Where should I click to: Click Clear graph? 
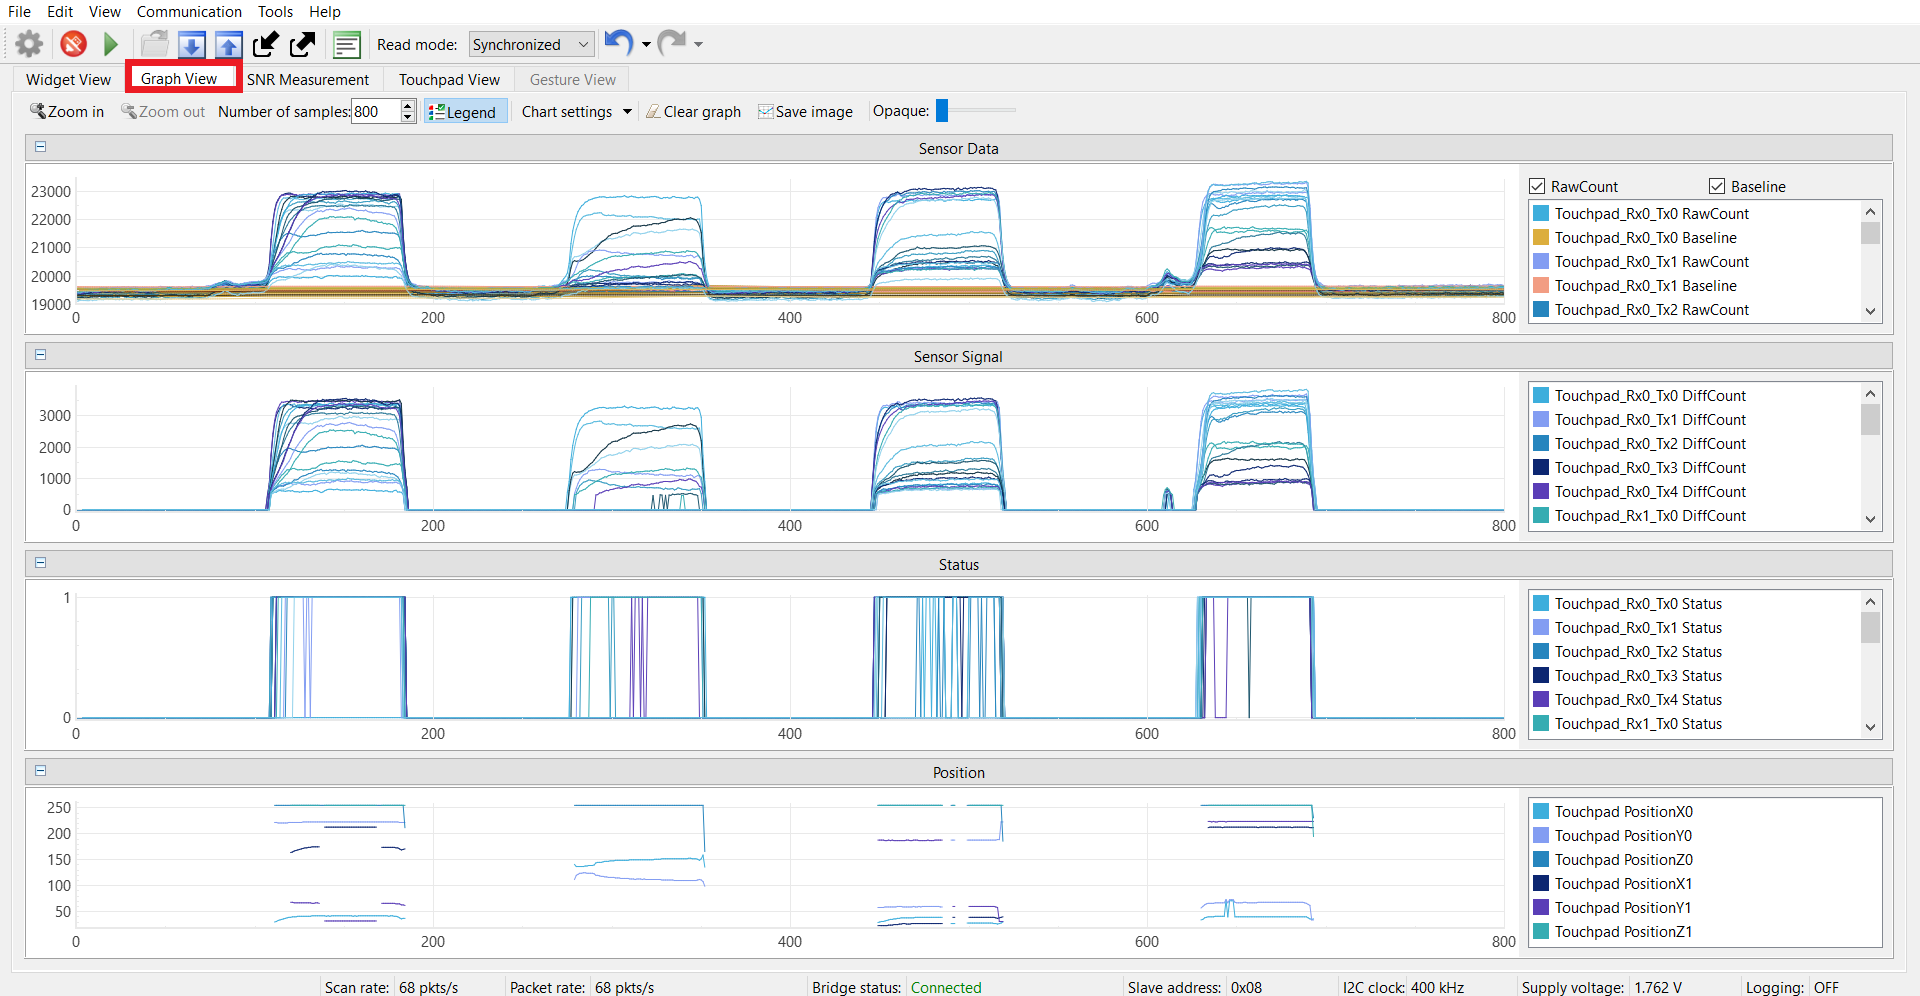(693, 111)
